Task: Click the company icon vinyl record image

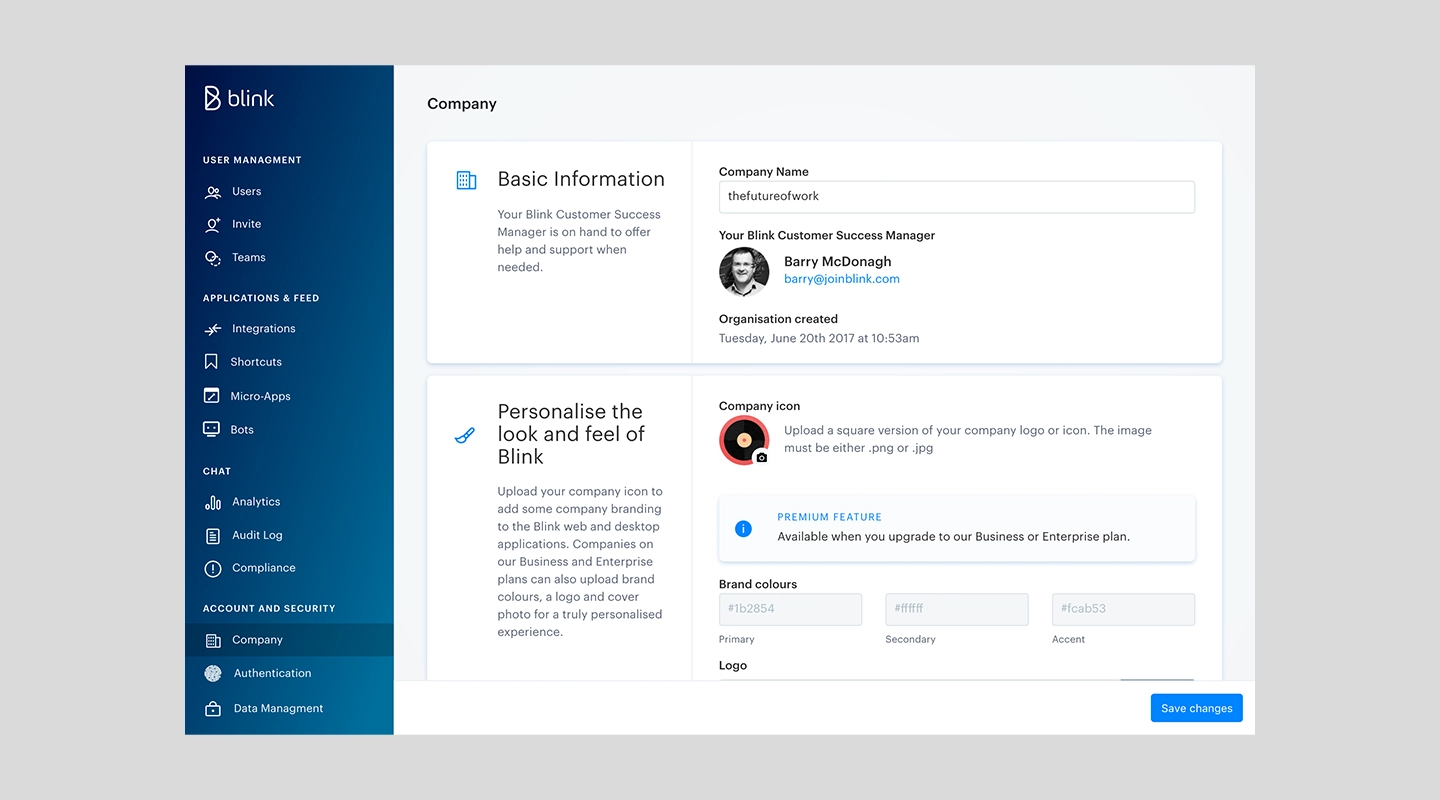Action: [x=744, y=441]
